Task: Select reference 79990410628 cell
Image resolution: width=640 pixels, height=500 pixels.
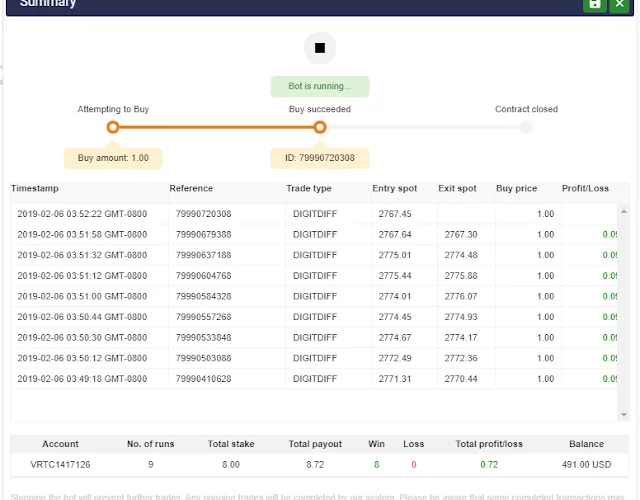Action: click(x=203, y=379)
